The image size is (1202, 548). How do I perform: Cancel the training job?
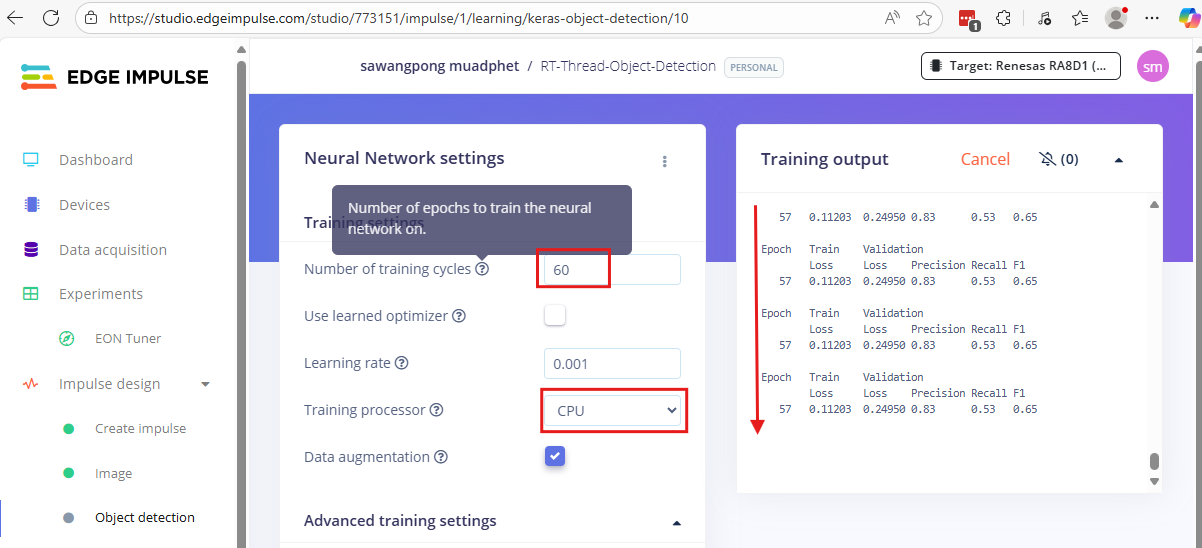point(984,160)
